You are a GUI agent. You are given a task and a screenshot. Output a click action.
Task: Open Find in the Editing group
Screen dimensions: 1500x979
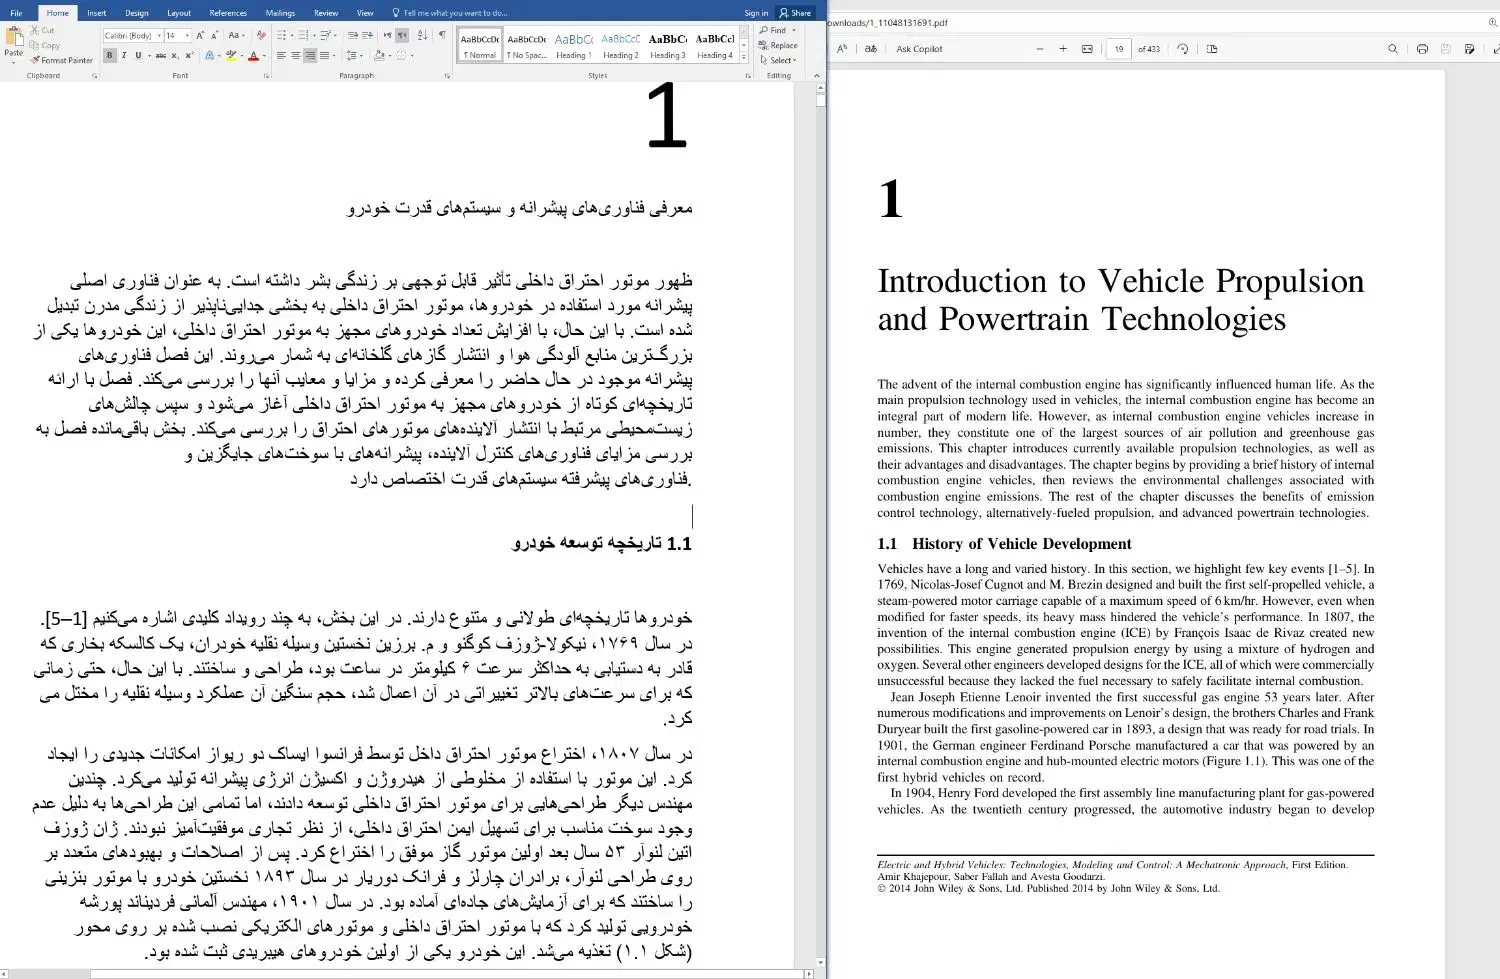[x=778, y=30]
